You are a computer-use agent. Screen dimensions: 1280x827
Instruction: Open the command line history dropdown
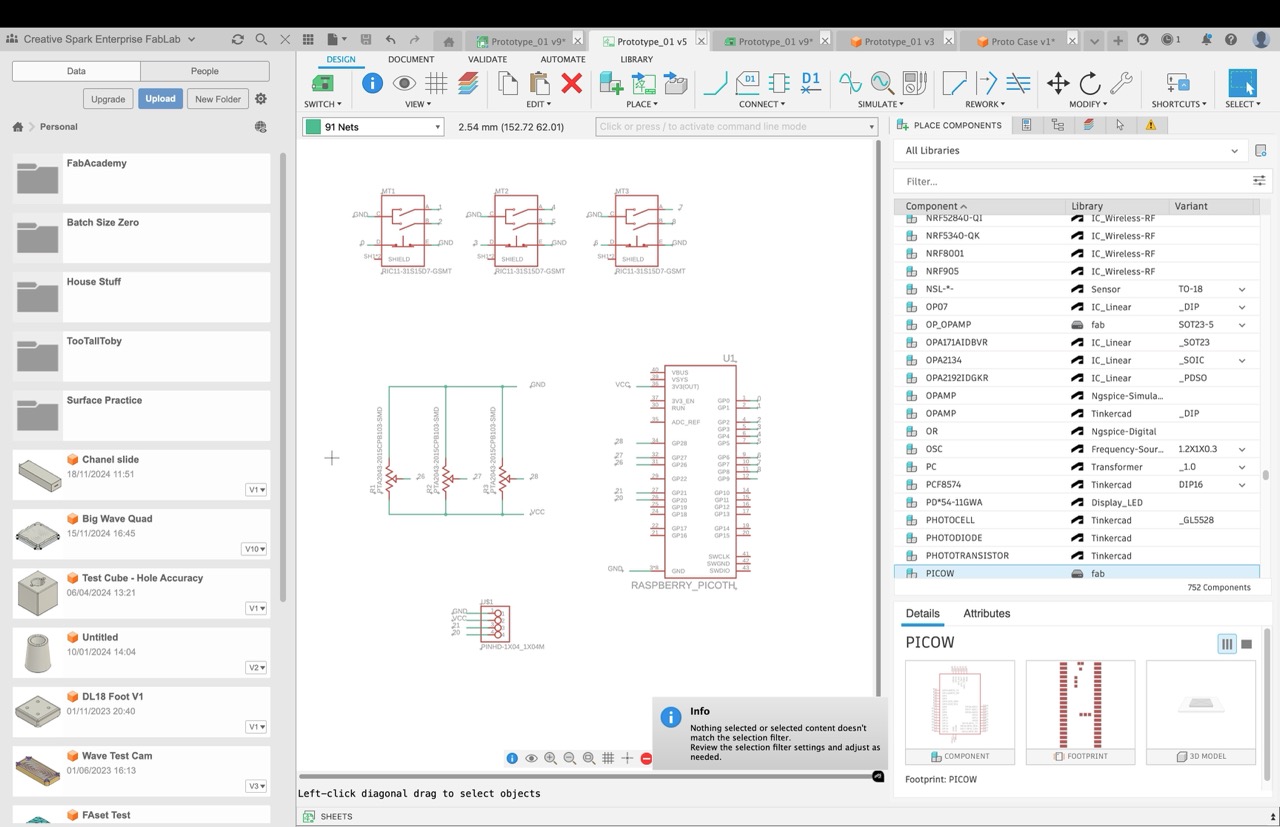click(871, 127)
